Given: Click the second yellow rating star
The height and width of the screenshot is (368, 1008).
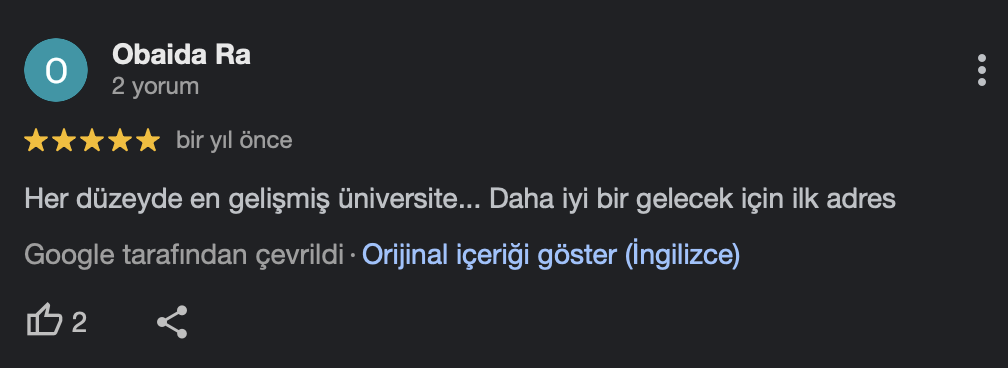Looking at the screenshot, I should (x=64, y=140).
